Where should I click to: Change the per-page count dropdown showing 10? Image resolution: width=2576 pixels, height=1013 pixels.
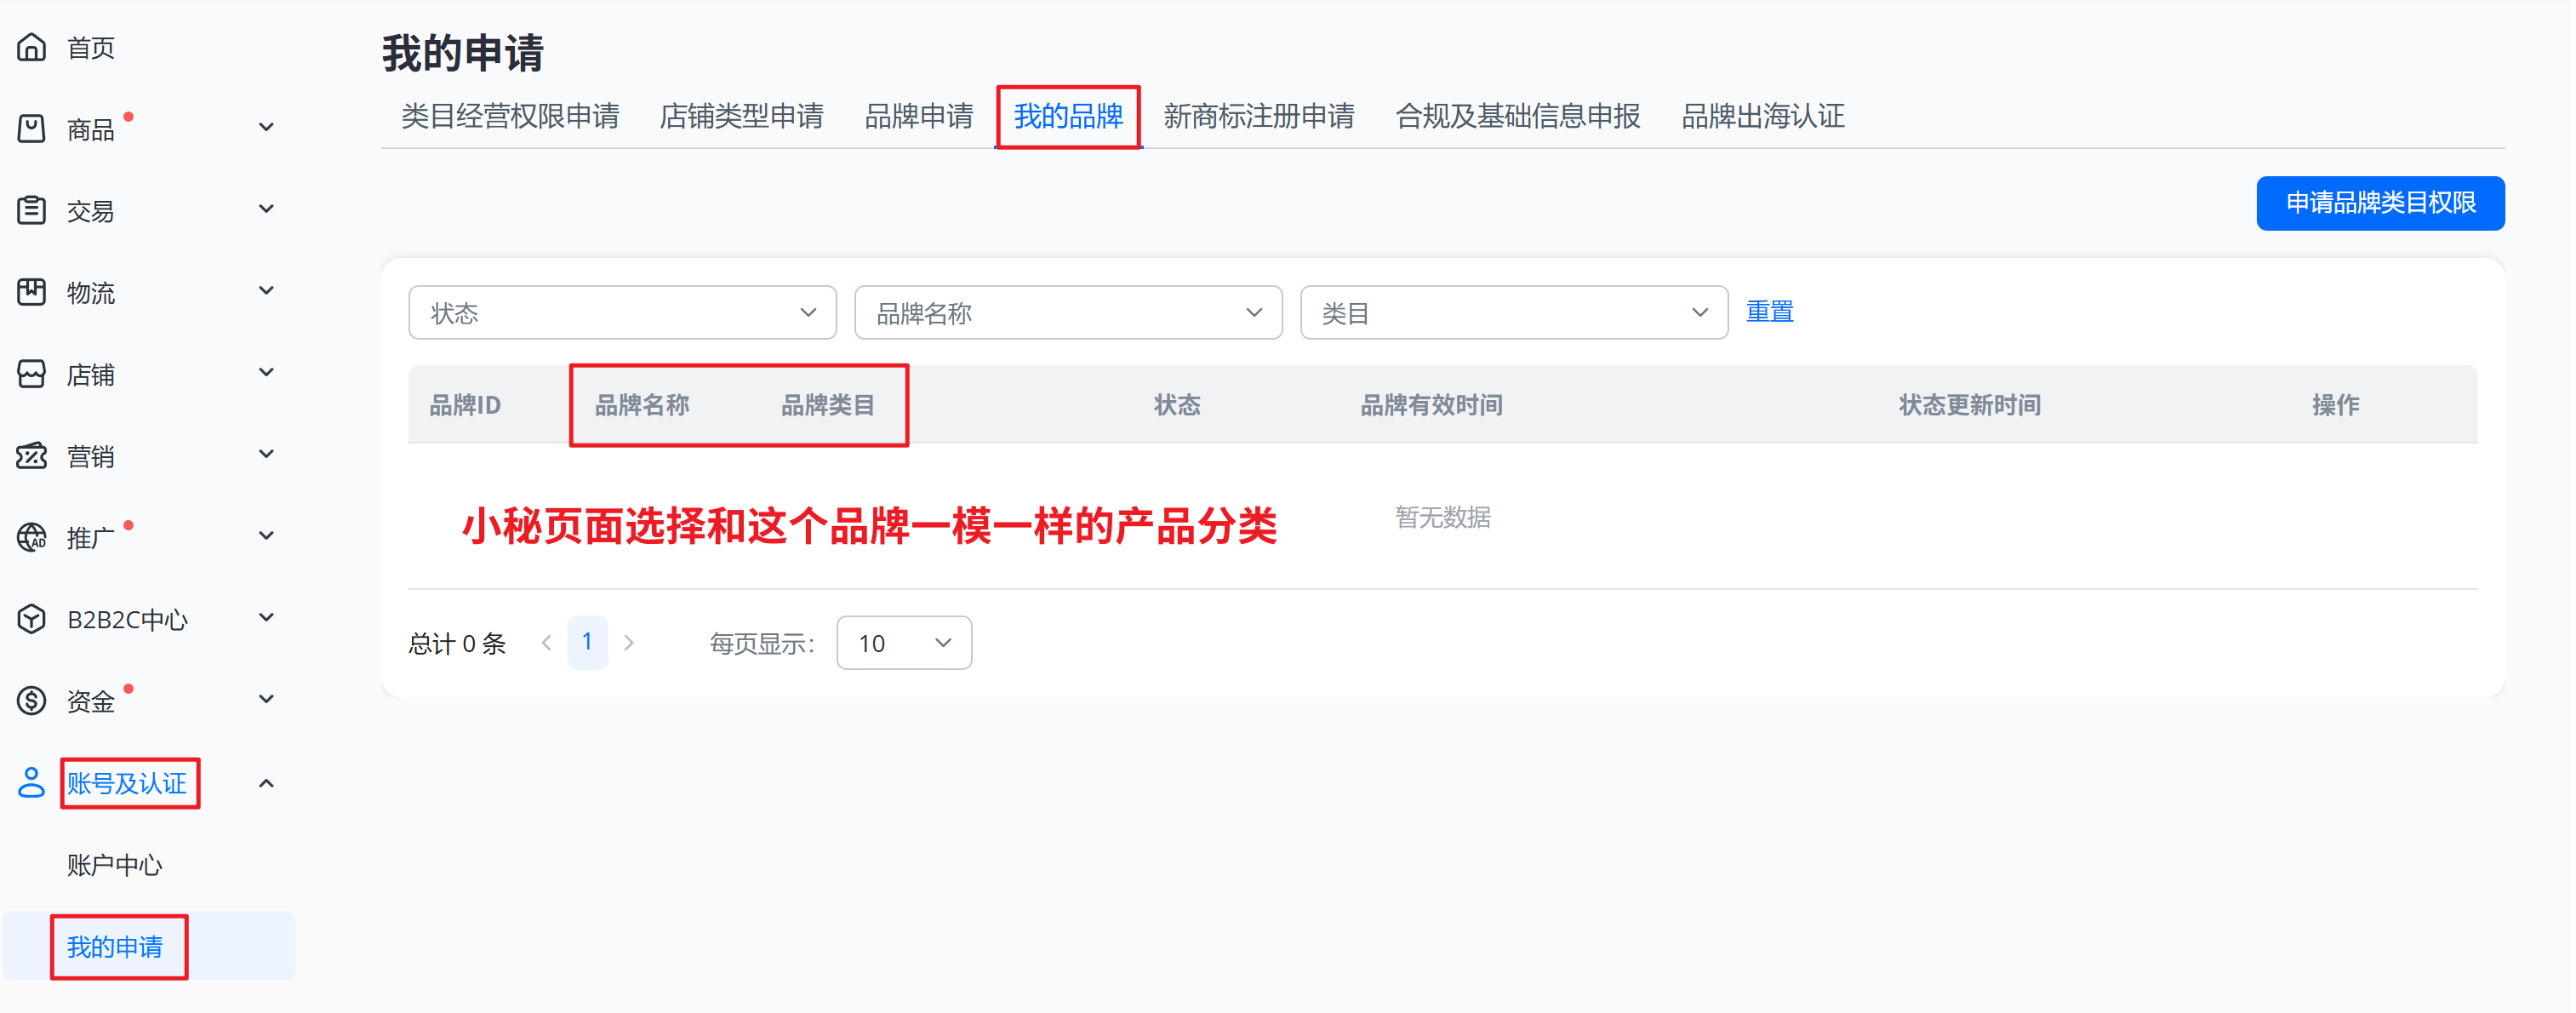point(903,643)
